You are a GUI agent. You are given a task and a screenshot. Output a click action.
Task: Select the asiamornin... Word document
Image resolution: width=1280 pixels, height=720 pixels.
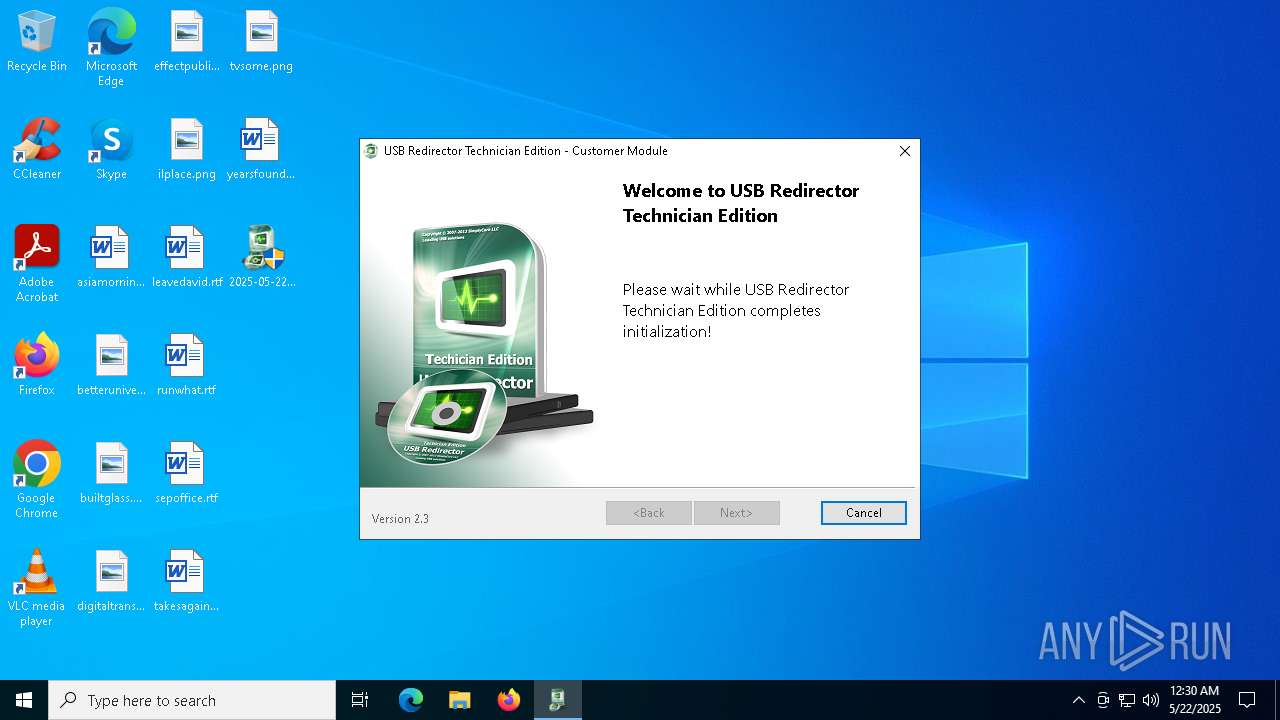click(111, 258)
